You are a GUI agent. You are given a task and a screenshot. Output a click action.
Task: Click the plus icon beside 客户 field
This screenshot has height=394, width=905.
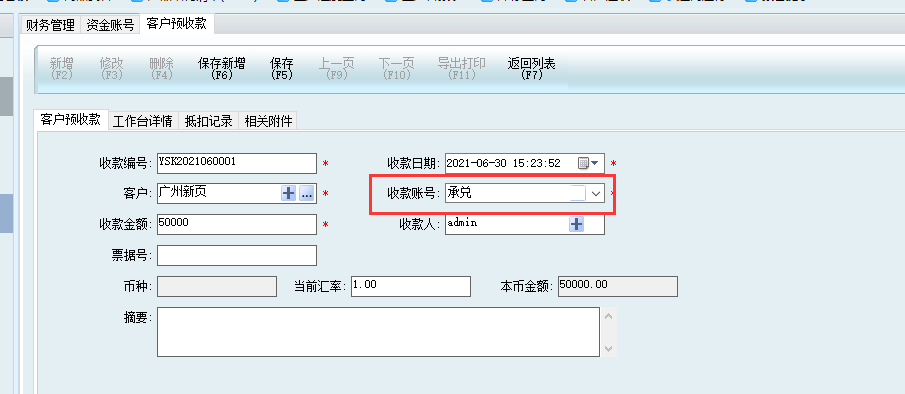[x=288, y=194]
